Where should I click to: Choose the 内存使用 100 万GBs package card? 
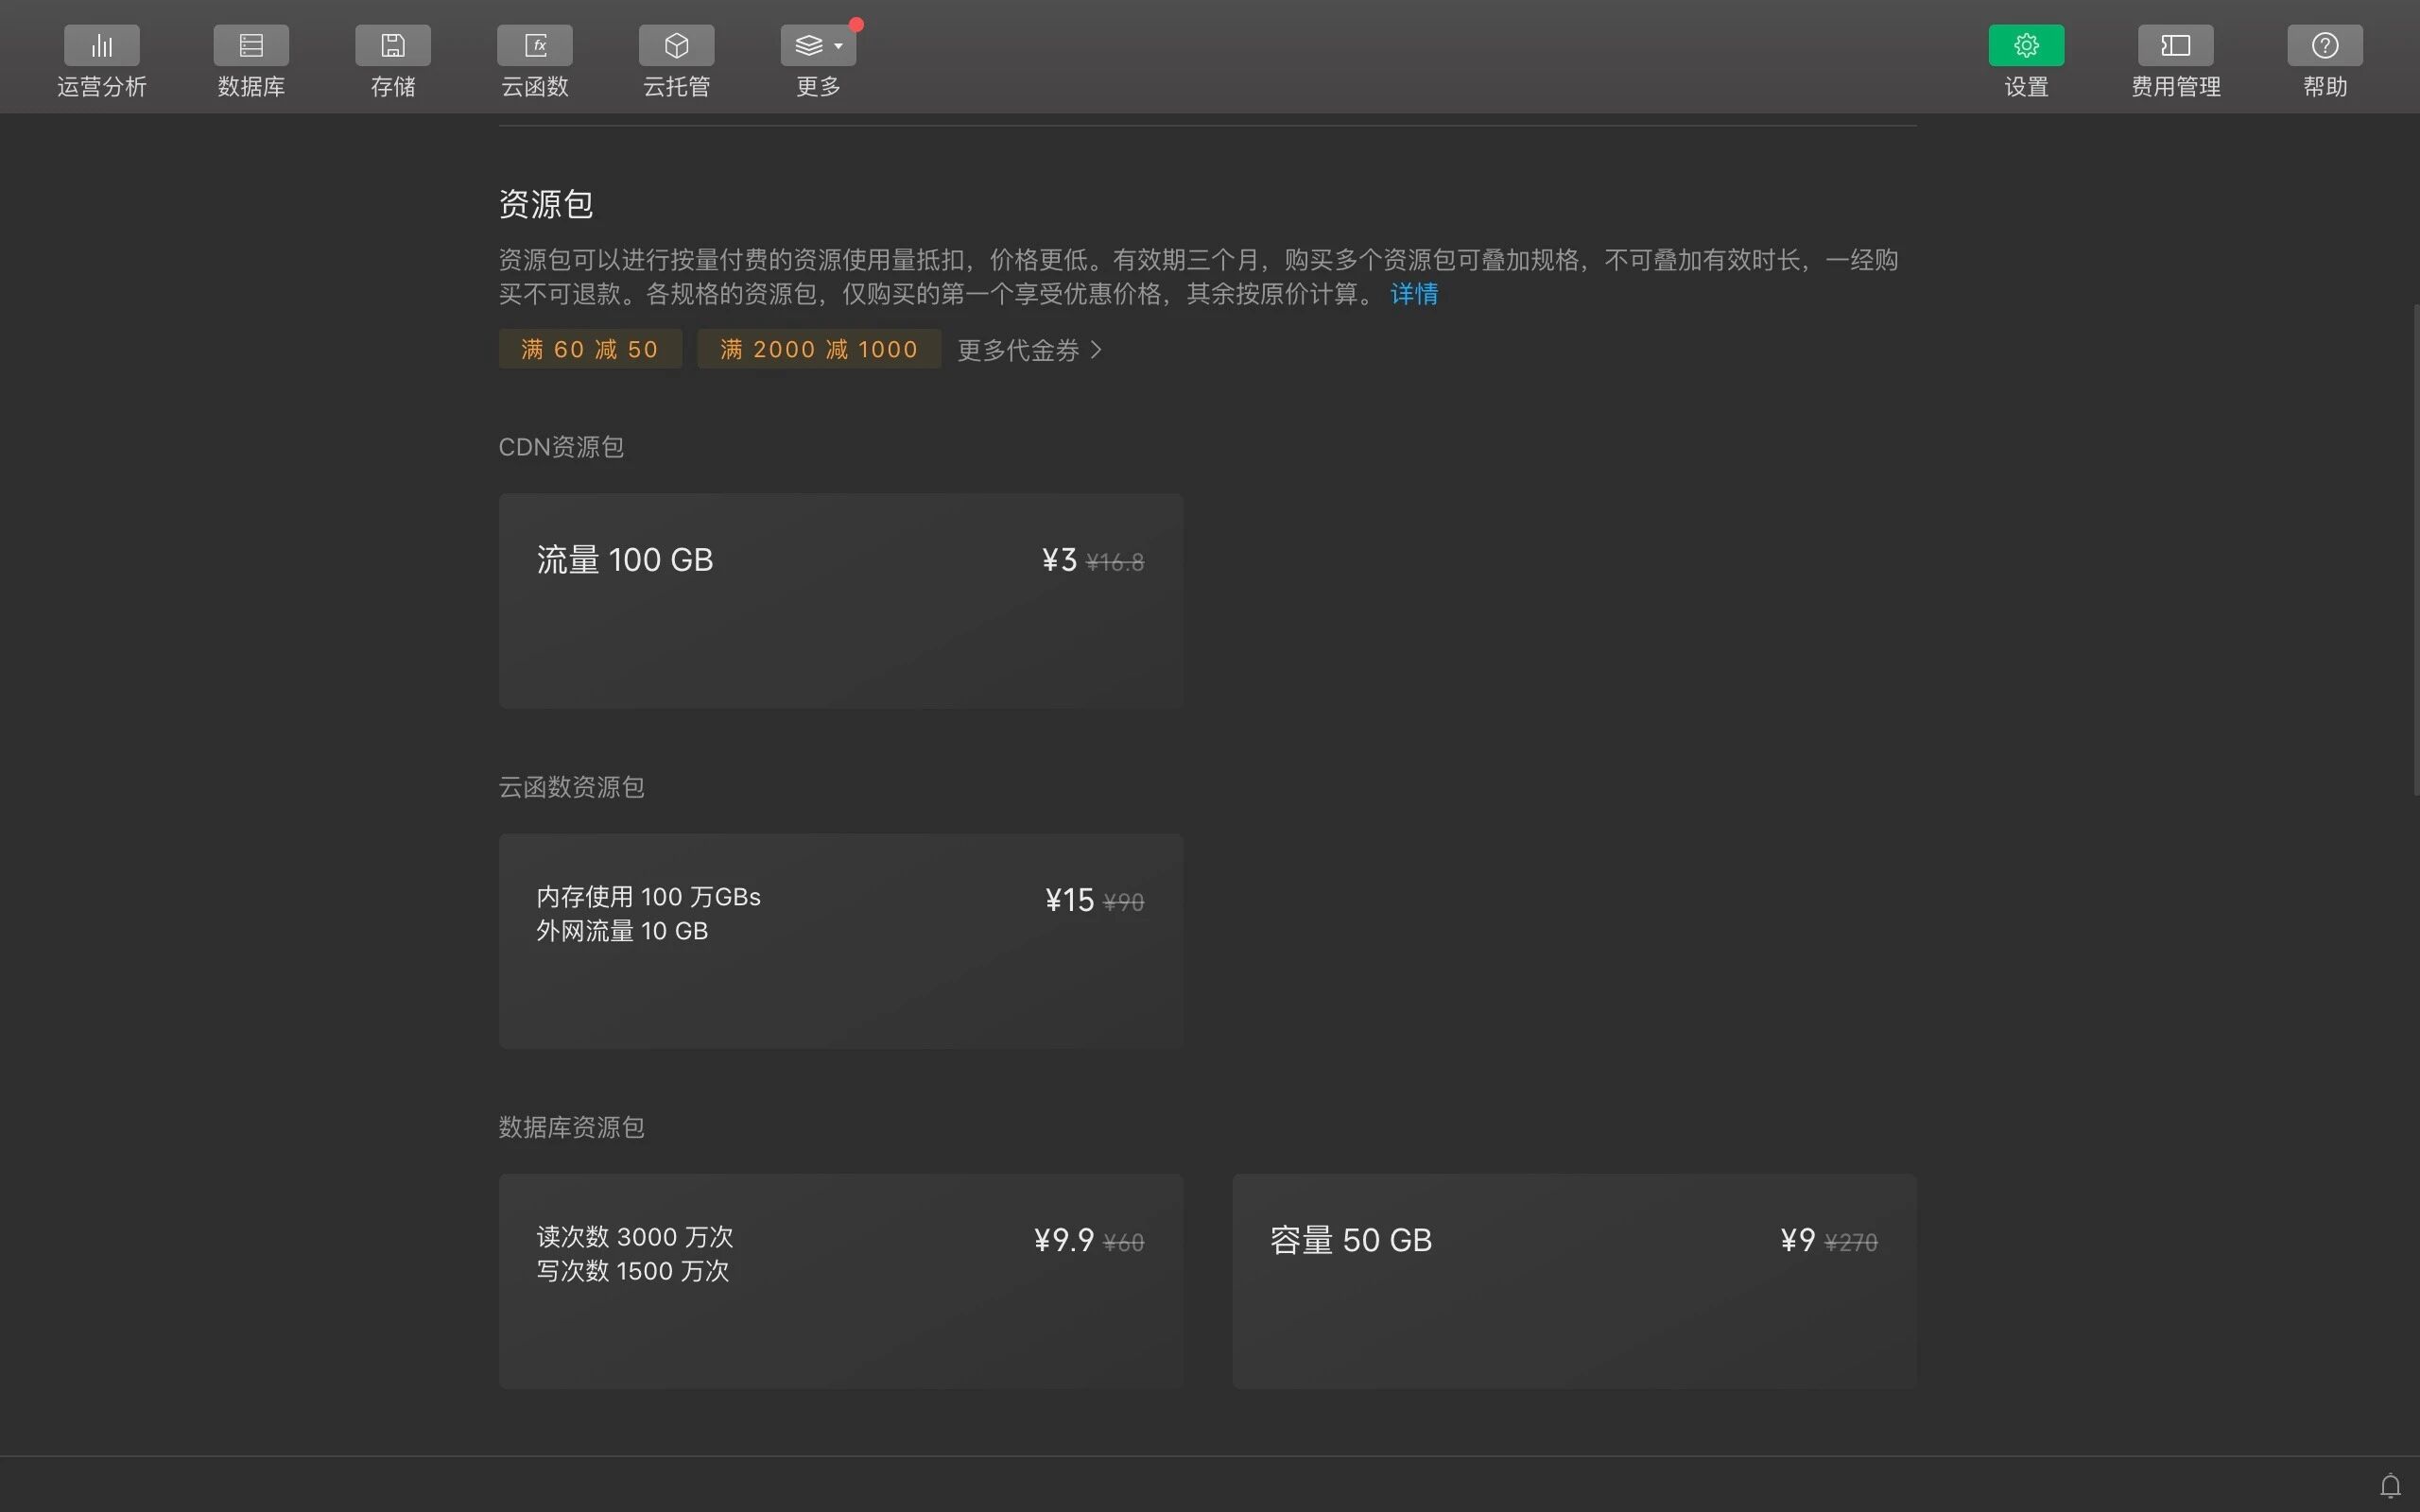point(840,941)
